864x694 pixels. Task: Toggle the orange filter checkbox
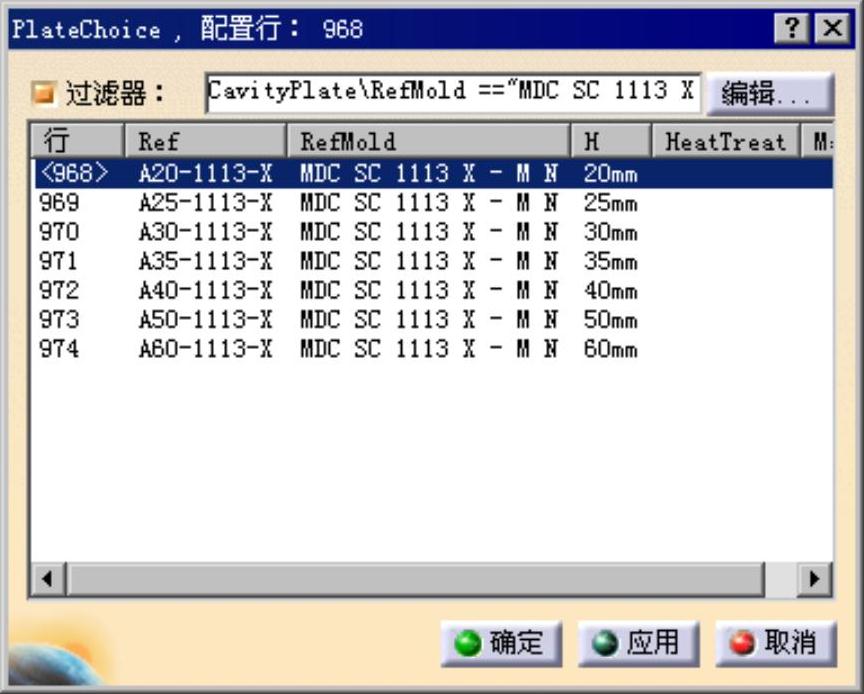(x=44, y=93)
